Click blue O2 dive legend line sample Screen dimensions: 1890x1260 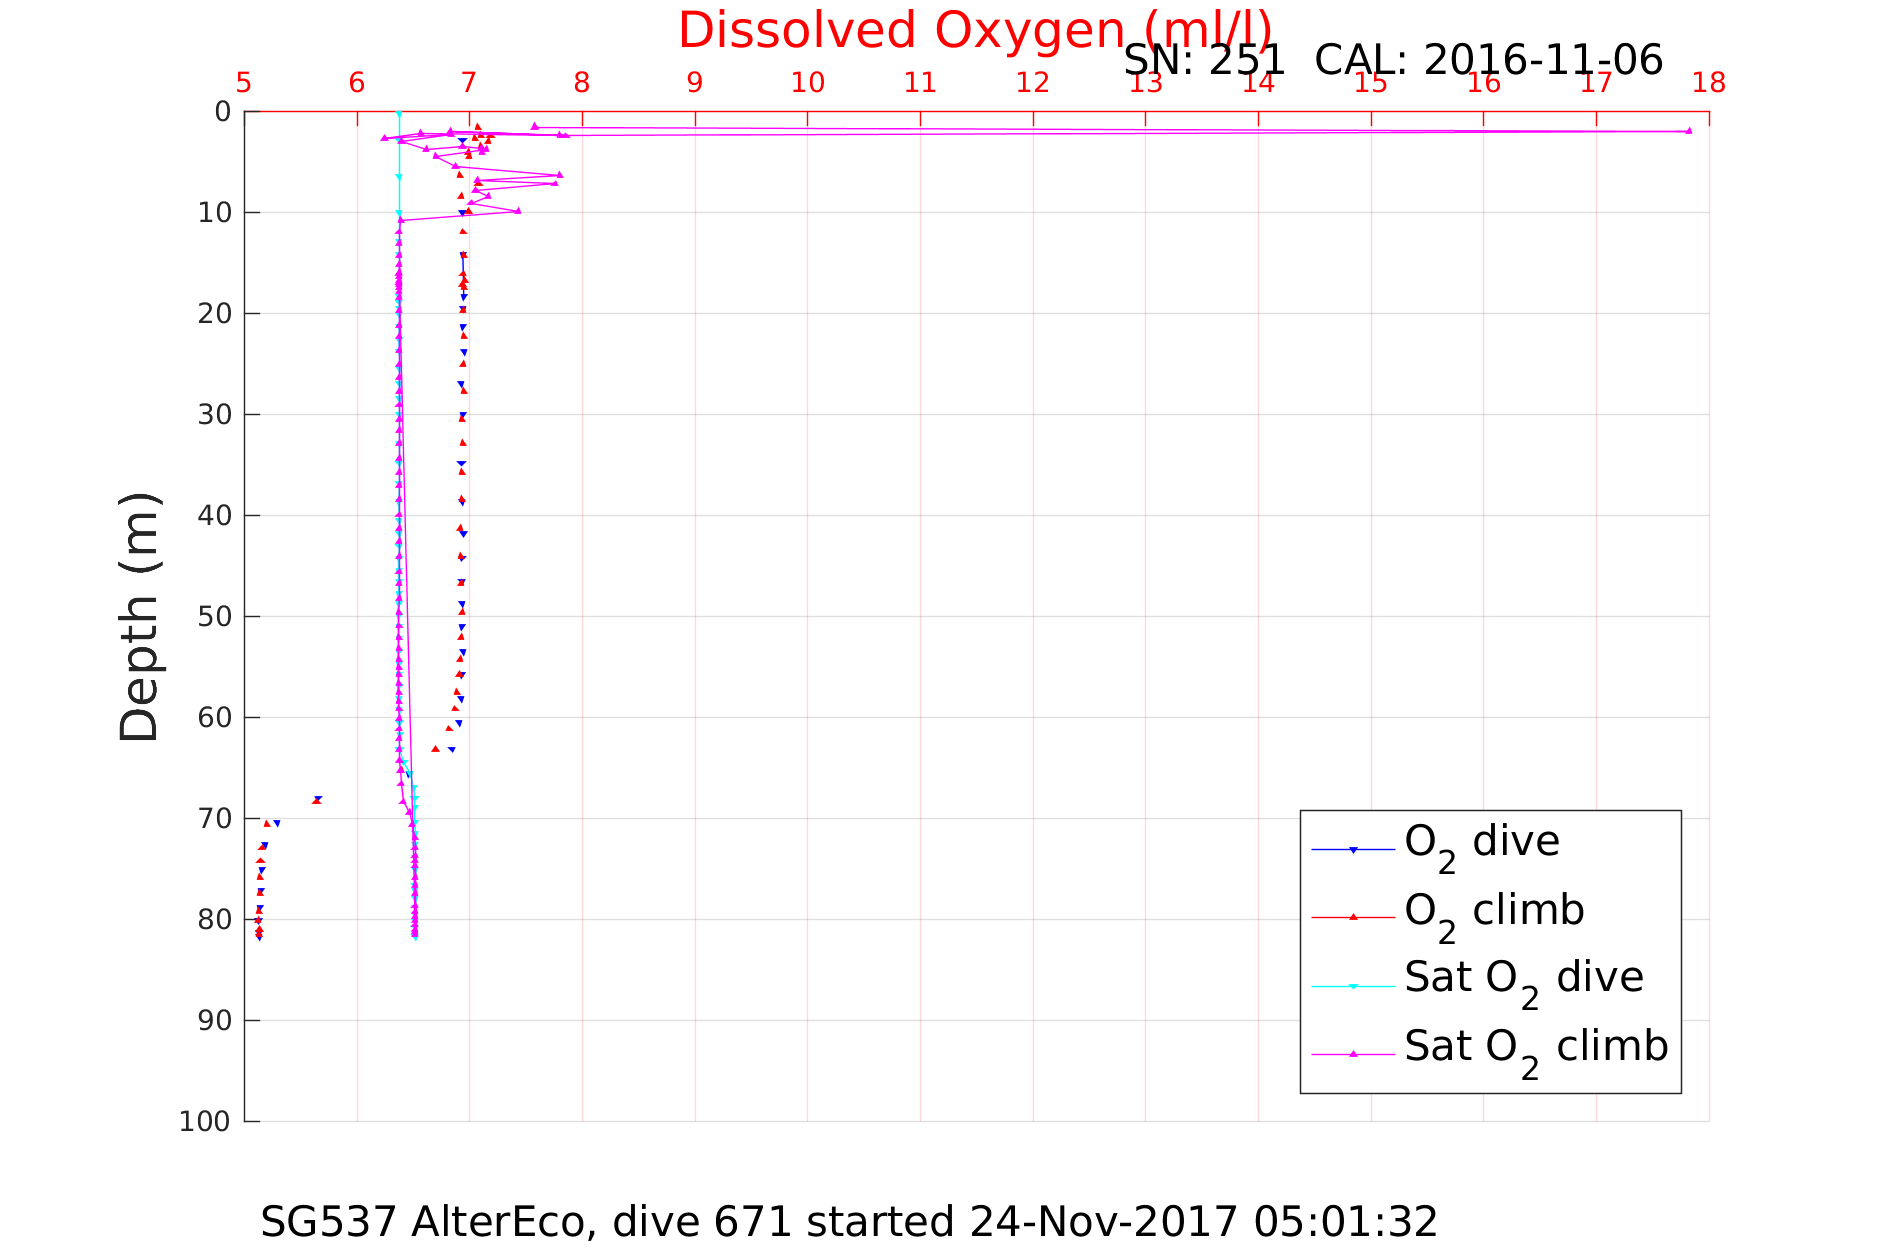(x=1353, y=850)
